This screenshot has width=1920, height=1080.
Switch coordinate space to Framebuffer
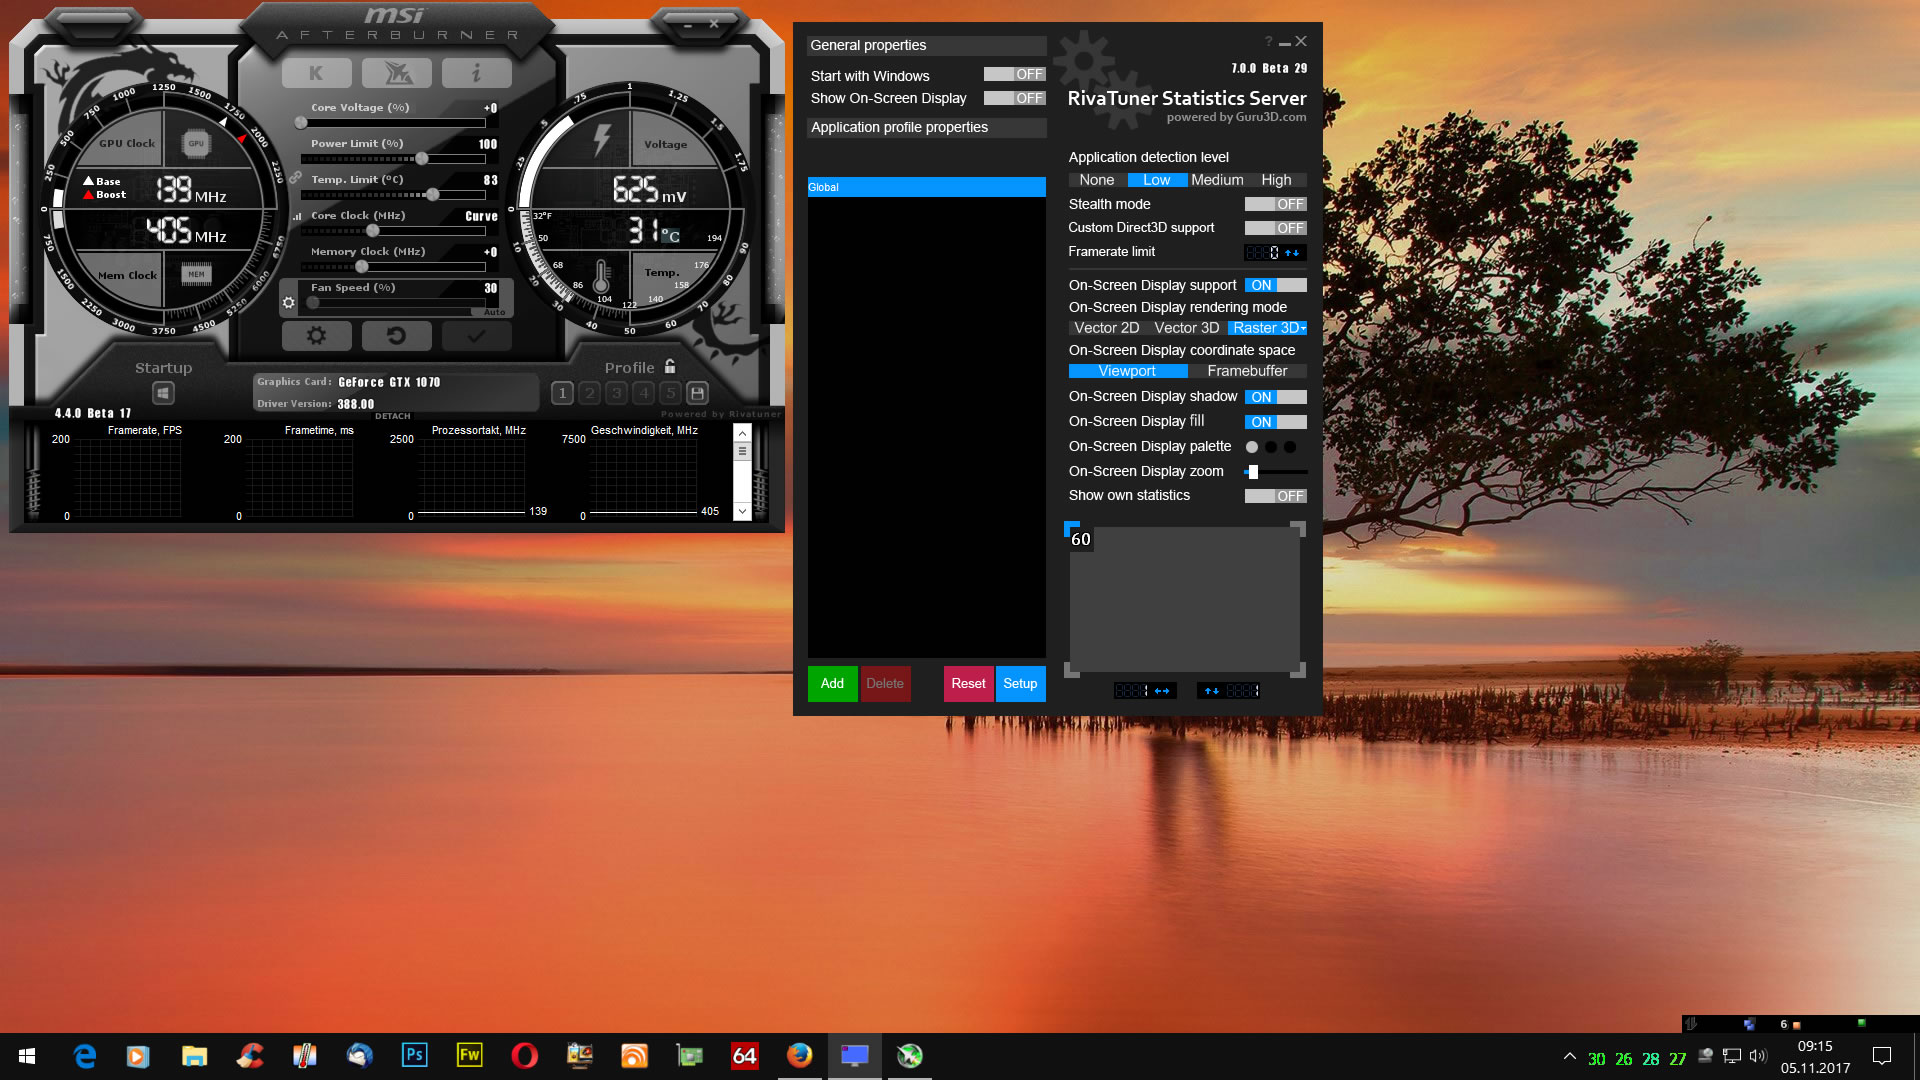1247,371
